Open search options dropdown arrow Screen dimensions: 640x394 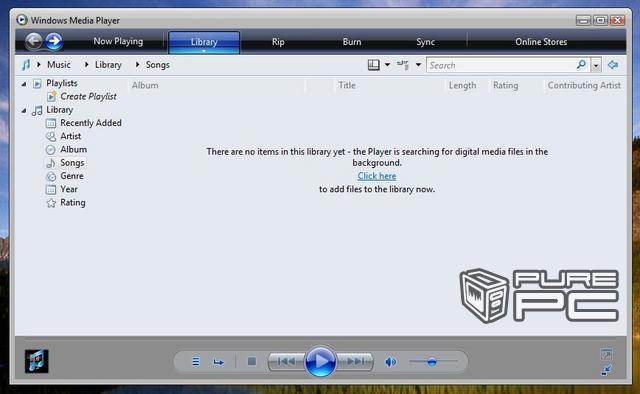click(x=596, y=65)
